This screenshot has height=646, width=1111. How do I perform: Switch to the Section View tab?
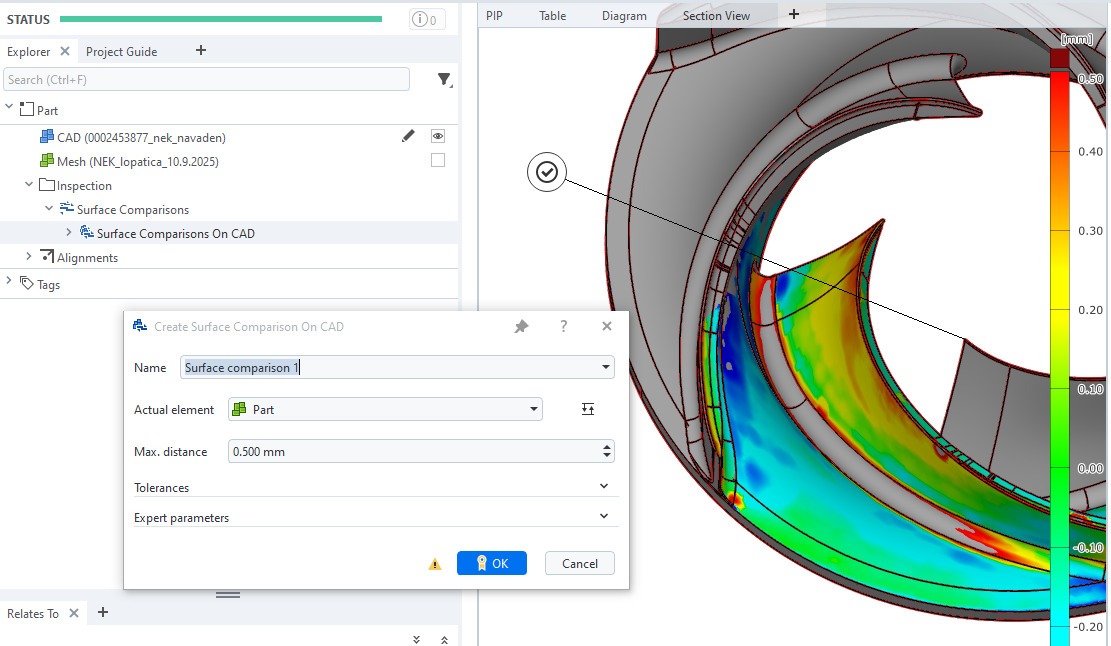[716, 15]
